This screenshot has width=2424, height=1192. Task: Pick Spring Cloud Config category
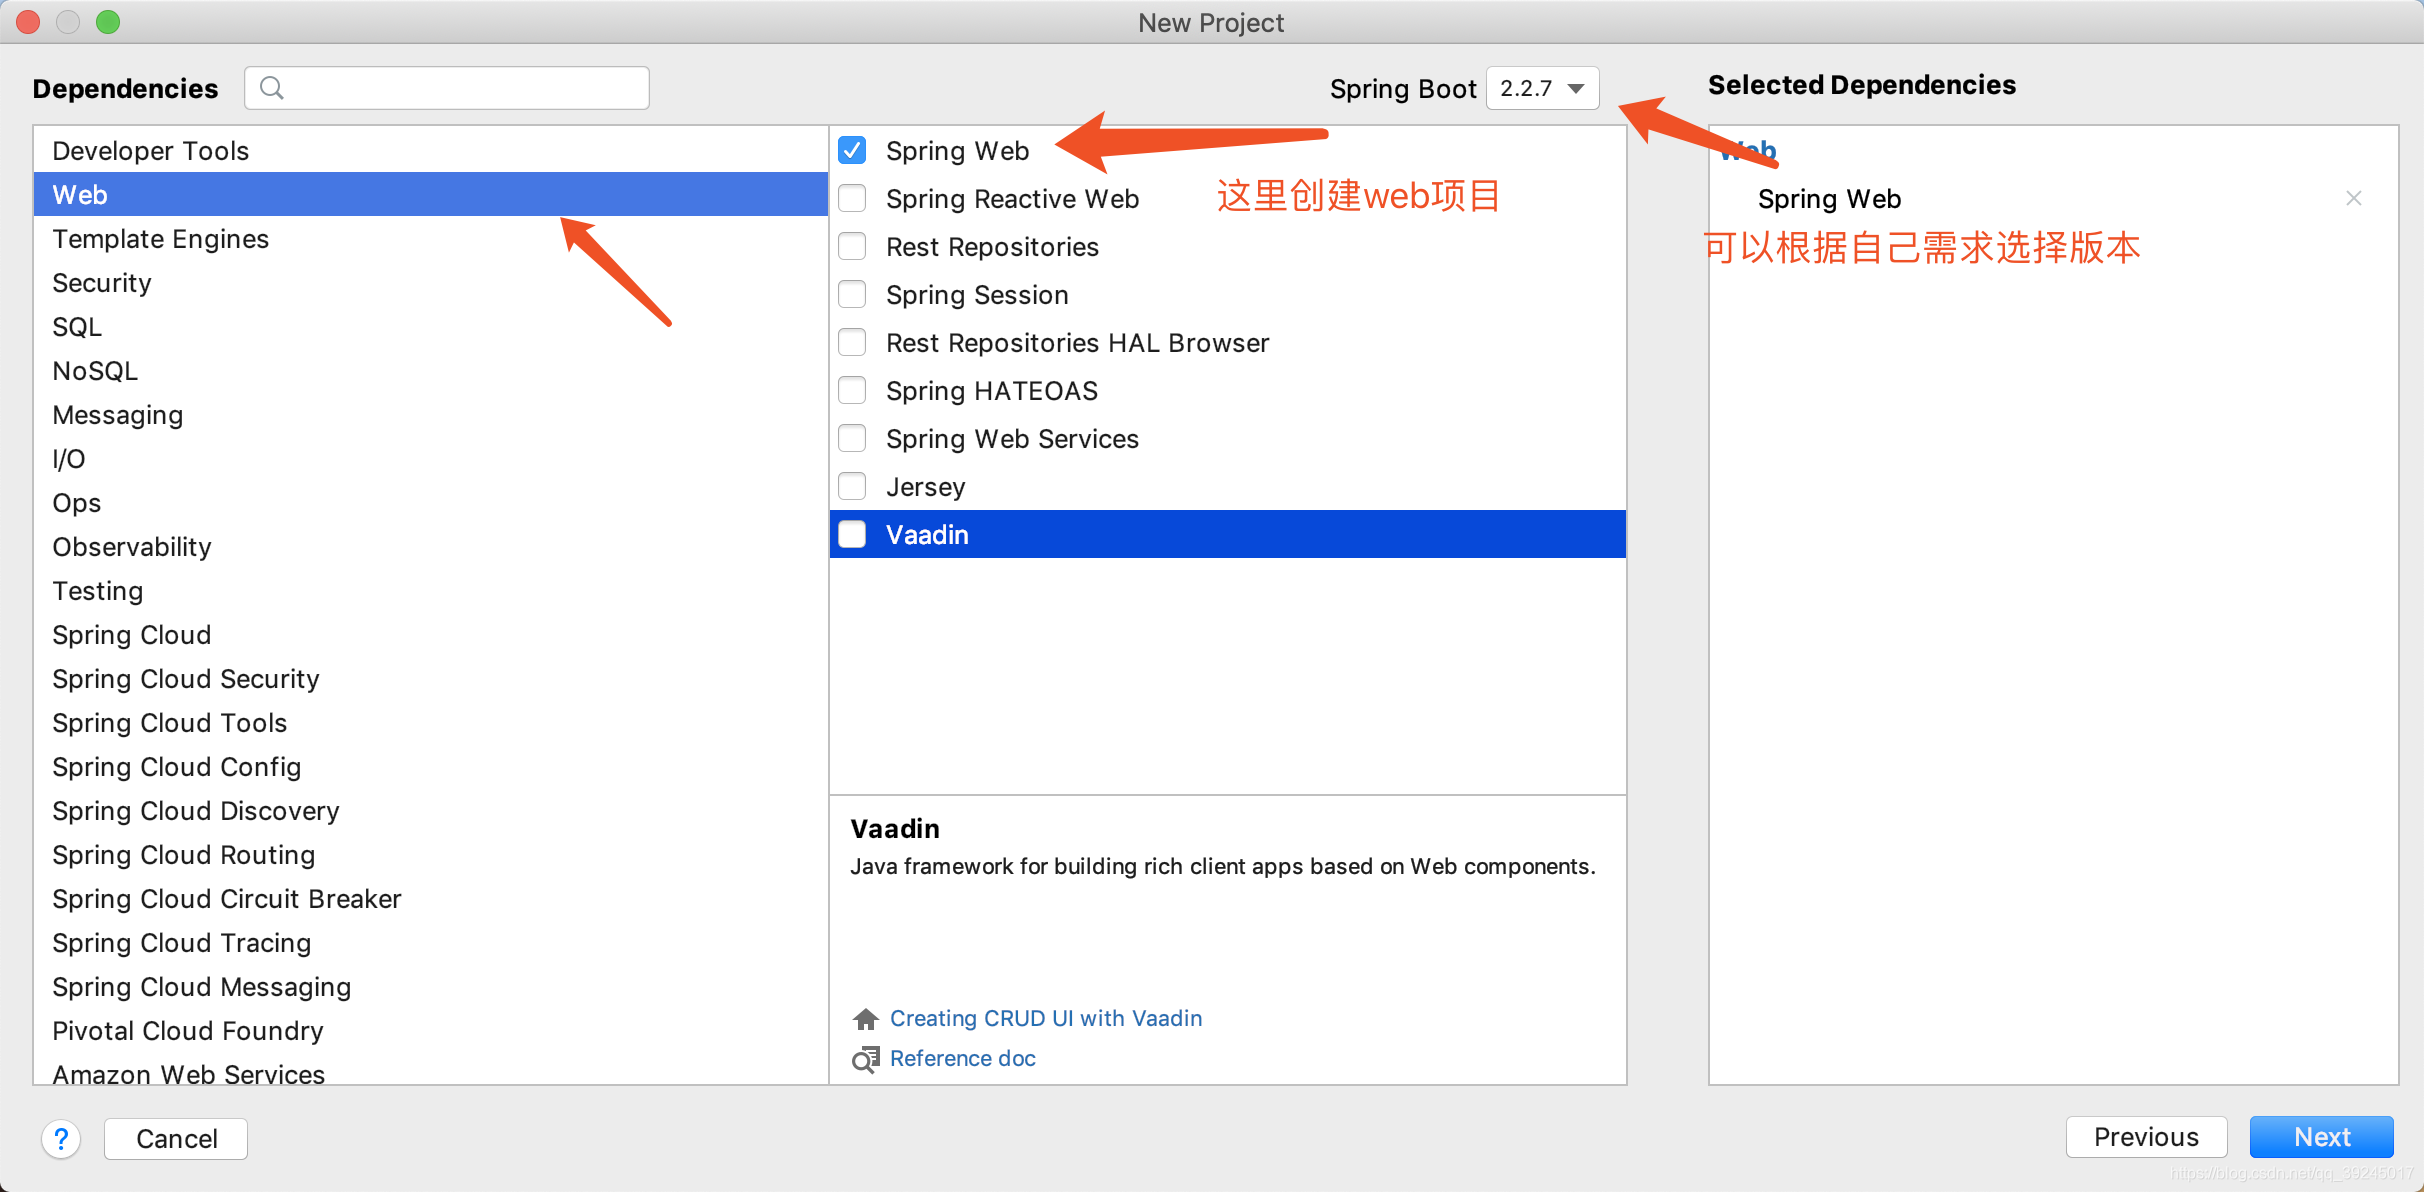tap(431, 766)
